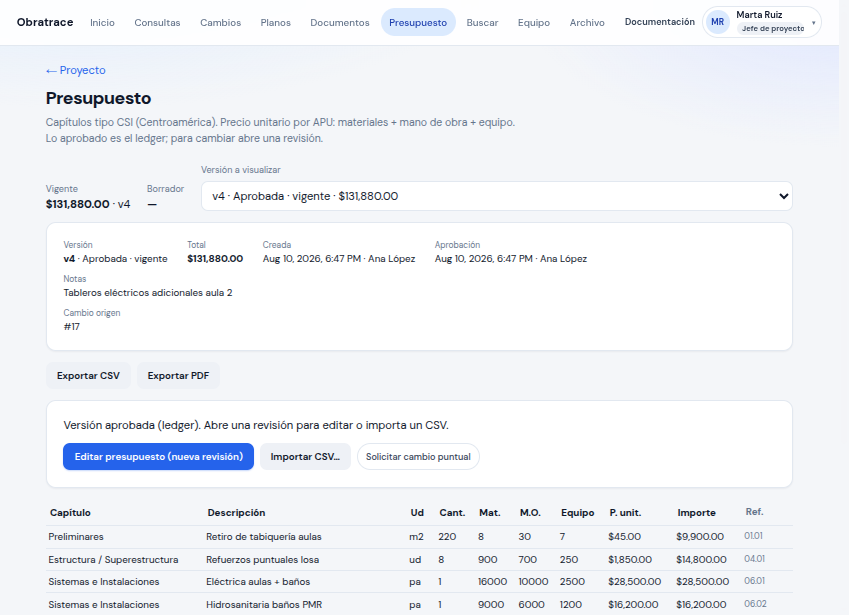Click the Descripción column header
Screen dimensions: 849x615
(x=236, y=513)
